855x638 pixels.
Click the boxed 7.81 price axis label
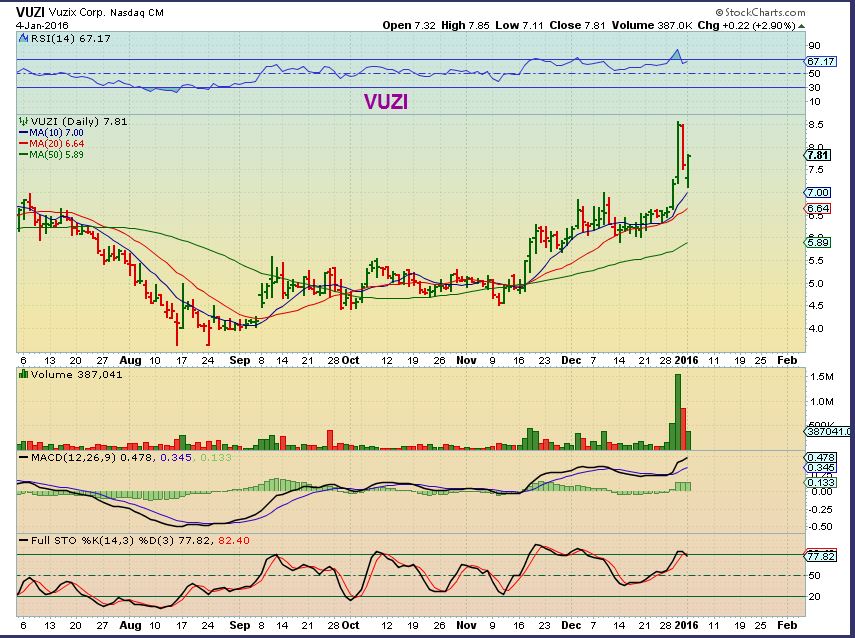pos(818,155)
